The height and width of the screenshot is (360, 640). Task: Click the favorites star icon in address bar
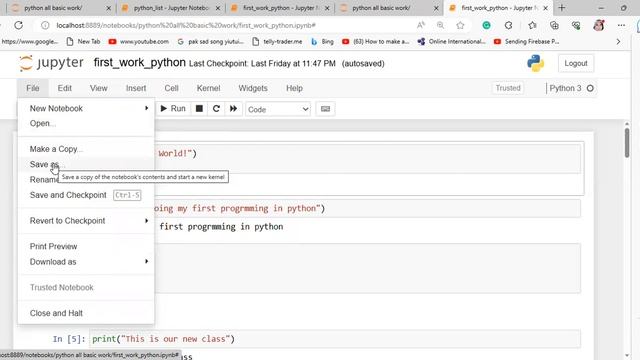[x=460, y=25]
